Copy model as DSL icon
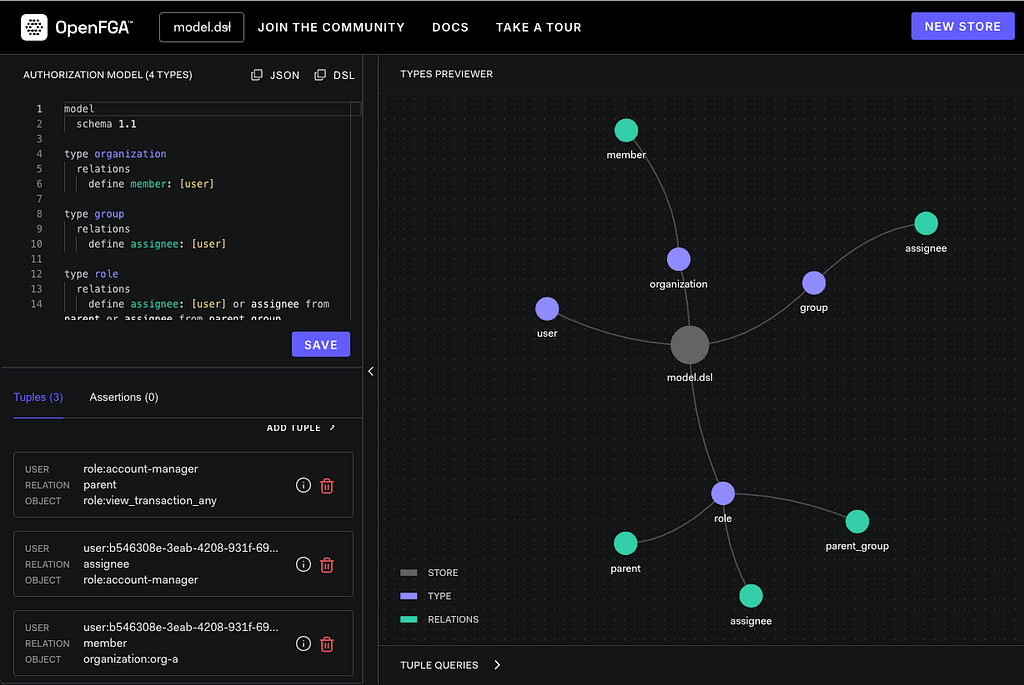This screenshot has width=1024, height=685. [320, 75]
